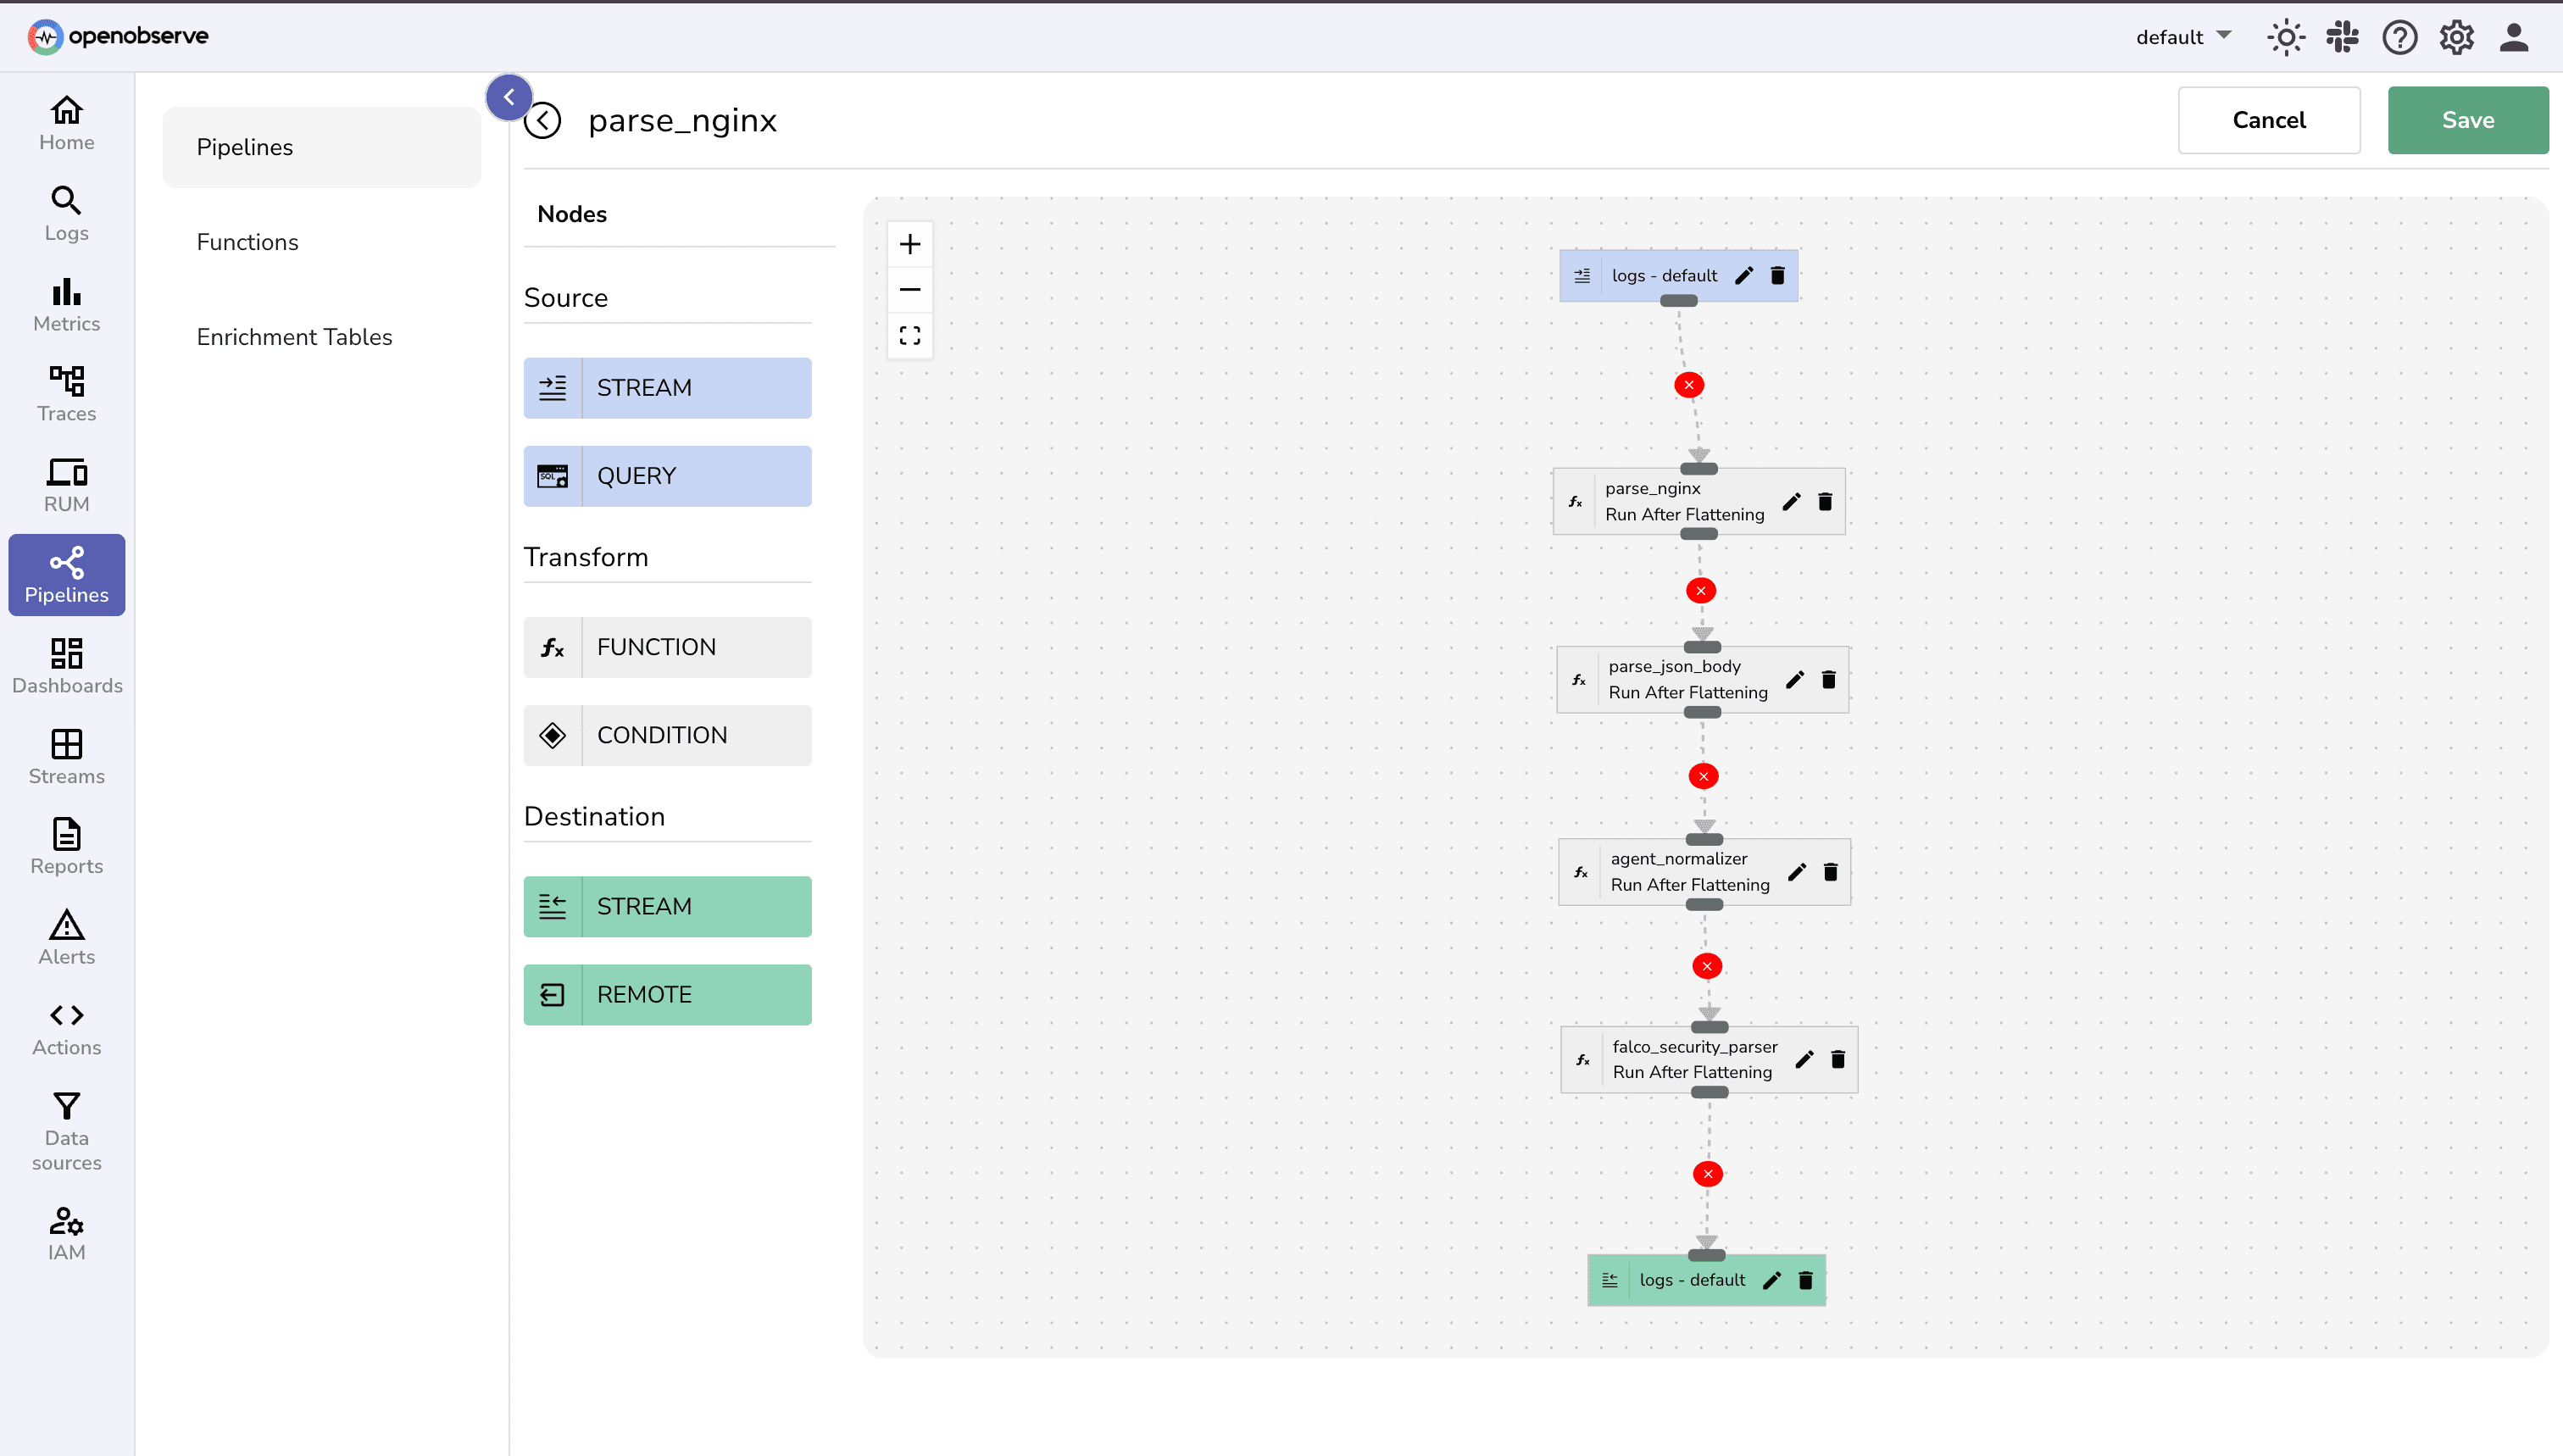The width and height of the screenshot is (2563, 1456).
Task: Open the settings gear in the header
Action: 2456,37
